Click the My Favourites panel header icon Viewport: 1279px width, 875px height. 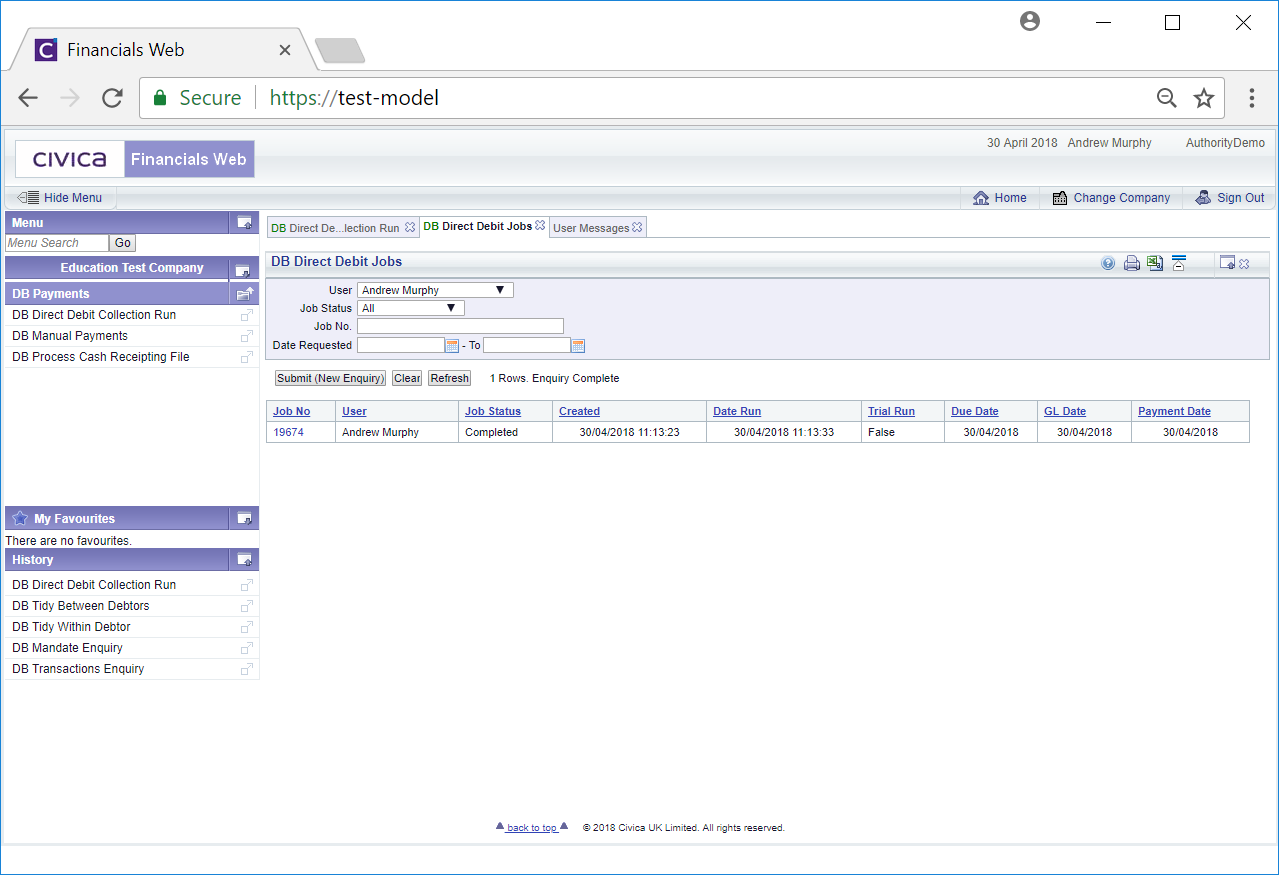[244, 518]
